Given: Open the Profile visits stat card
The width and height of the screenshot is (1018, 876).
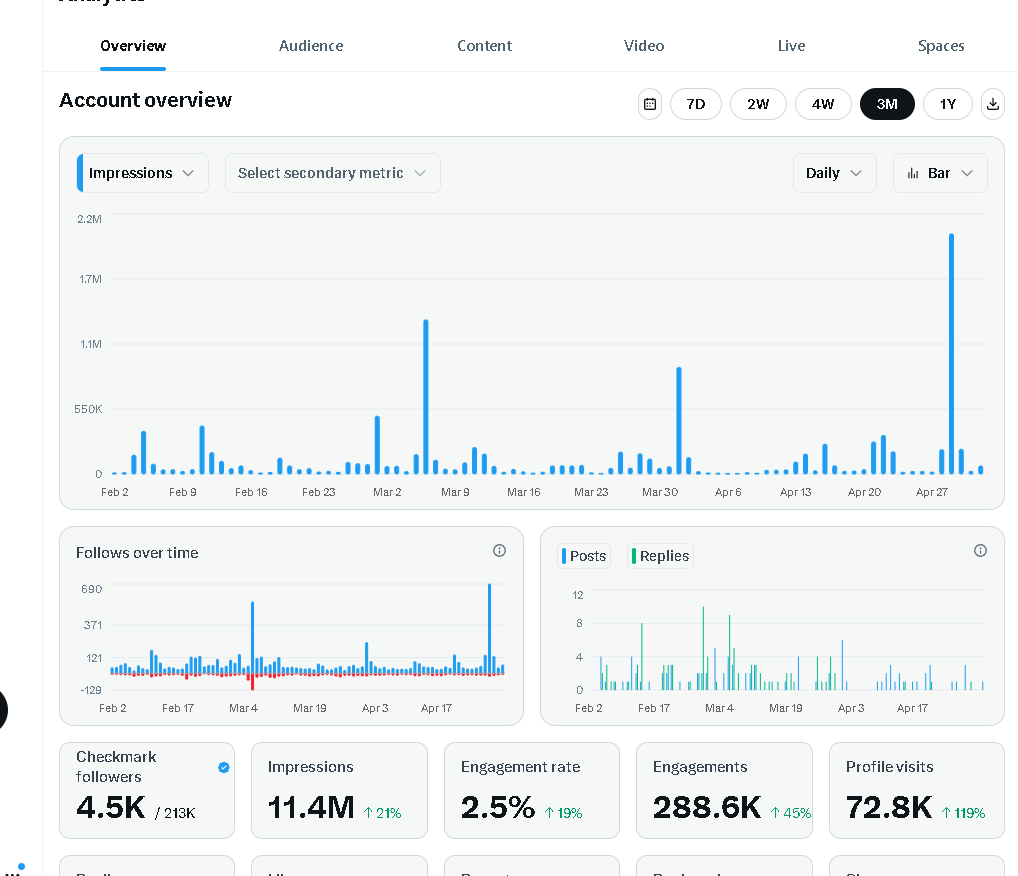Looking at the screenshot, I should (x=917, y=790).
